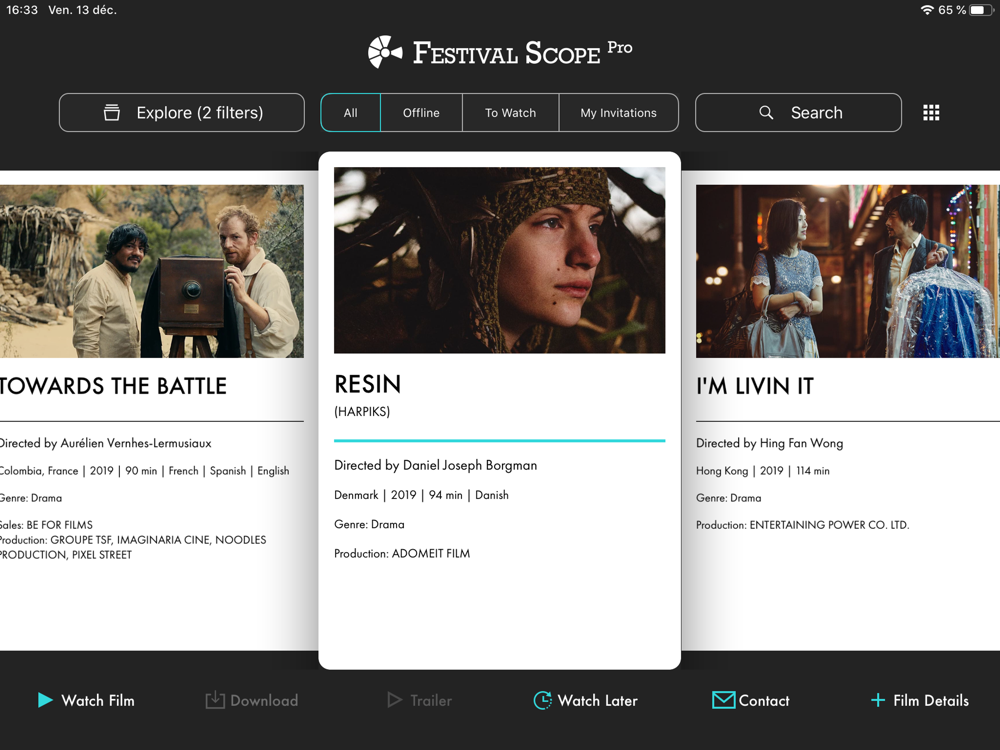Click the RESIN title

(367, 385)
